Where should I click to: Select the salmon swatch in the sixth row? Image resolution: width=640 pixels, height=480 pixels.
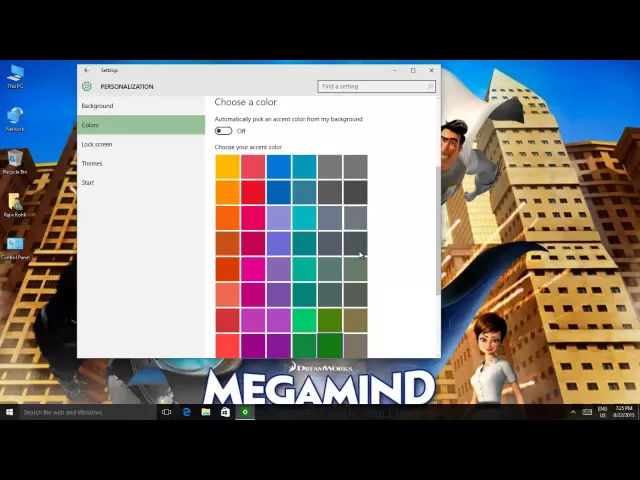click(x=228, y=295)
